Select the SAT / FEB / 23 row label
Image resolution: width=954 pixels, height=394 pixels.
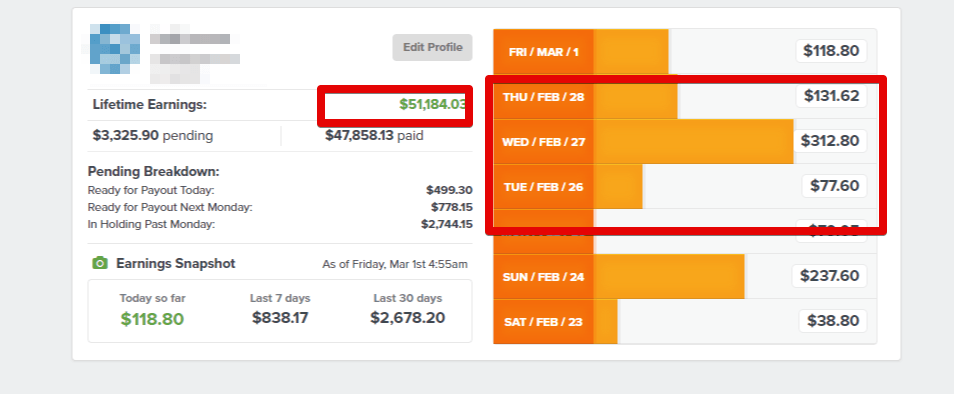coord(543,322)
